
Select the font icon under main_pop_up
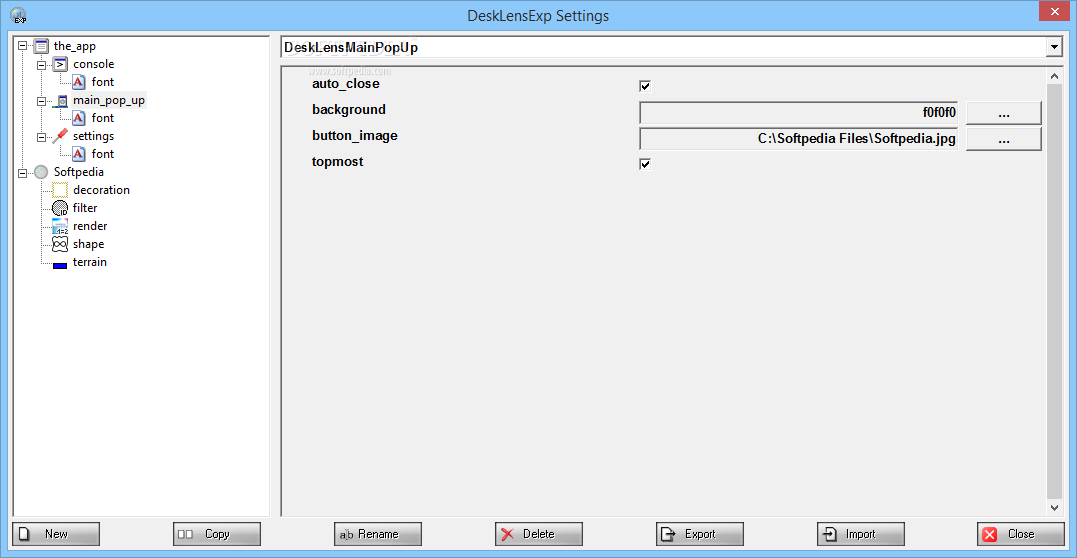(x=80, y=118)
